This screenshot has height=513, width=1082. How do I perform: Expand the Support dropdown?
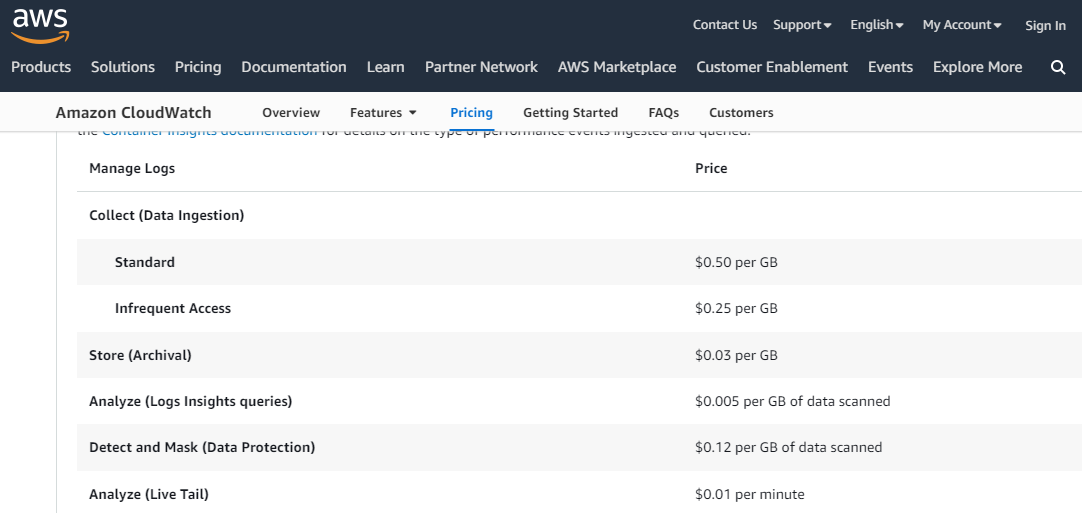[802, 25]
